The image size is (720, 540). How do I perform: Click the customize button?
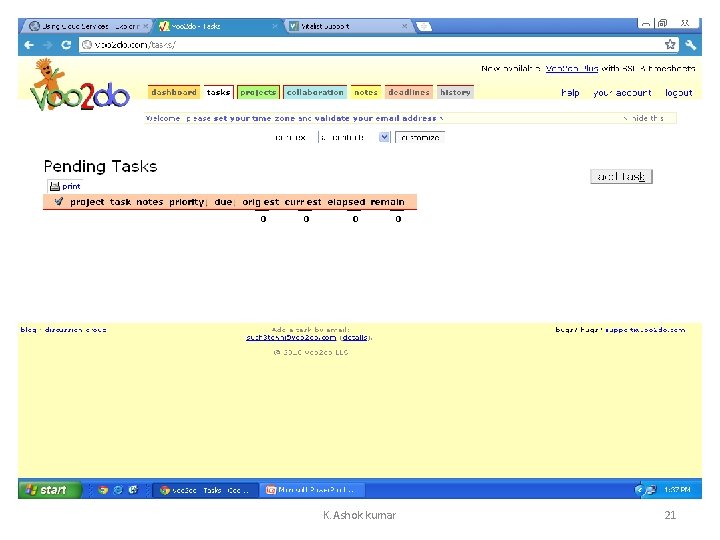pos(420,137)
